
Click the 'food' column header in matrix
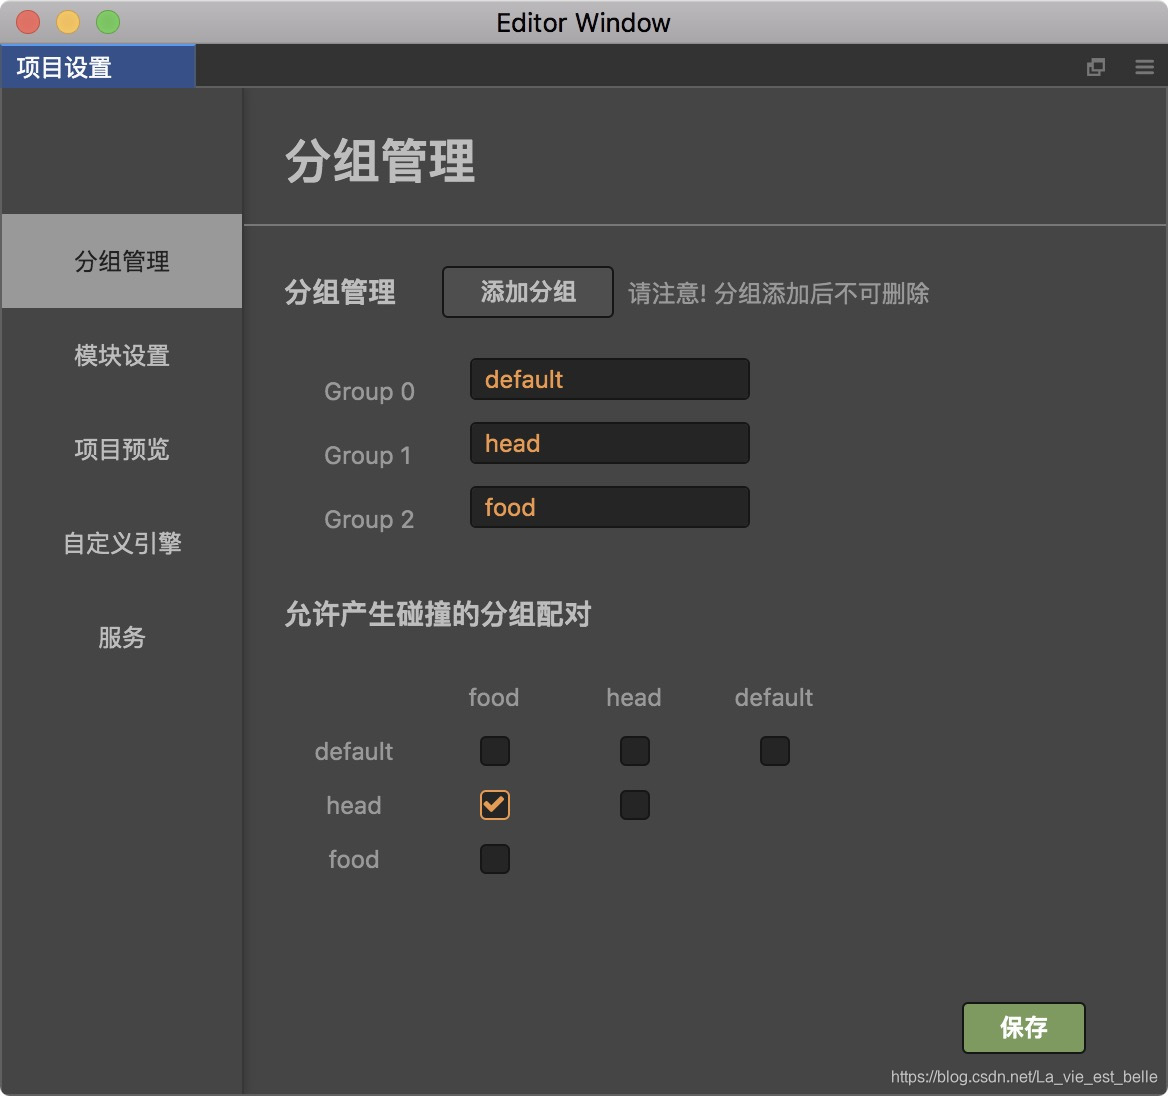click(493, 697)
